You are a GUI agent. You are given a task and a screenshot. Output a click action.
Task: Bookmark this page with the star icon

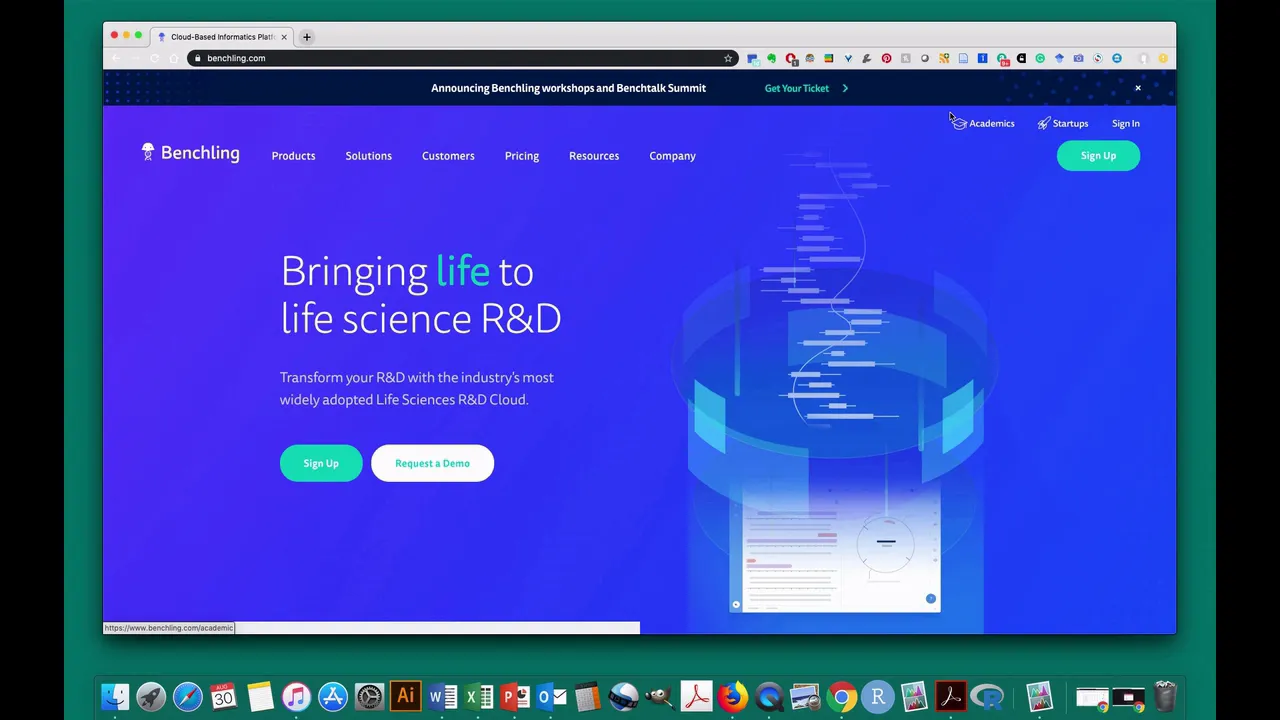pyautogui.click(x=728, y=58)
